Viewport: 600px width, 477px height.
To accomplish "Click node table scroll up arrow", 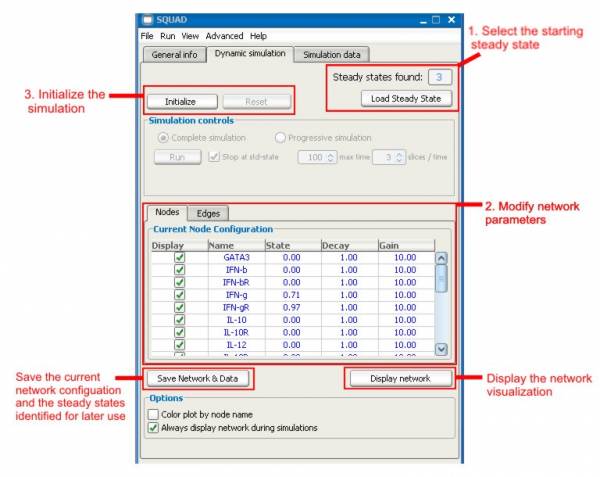I will 441,259.
